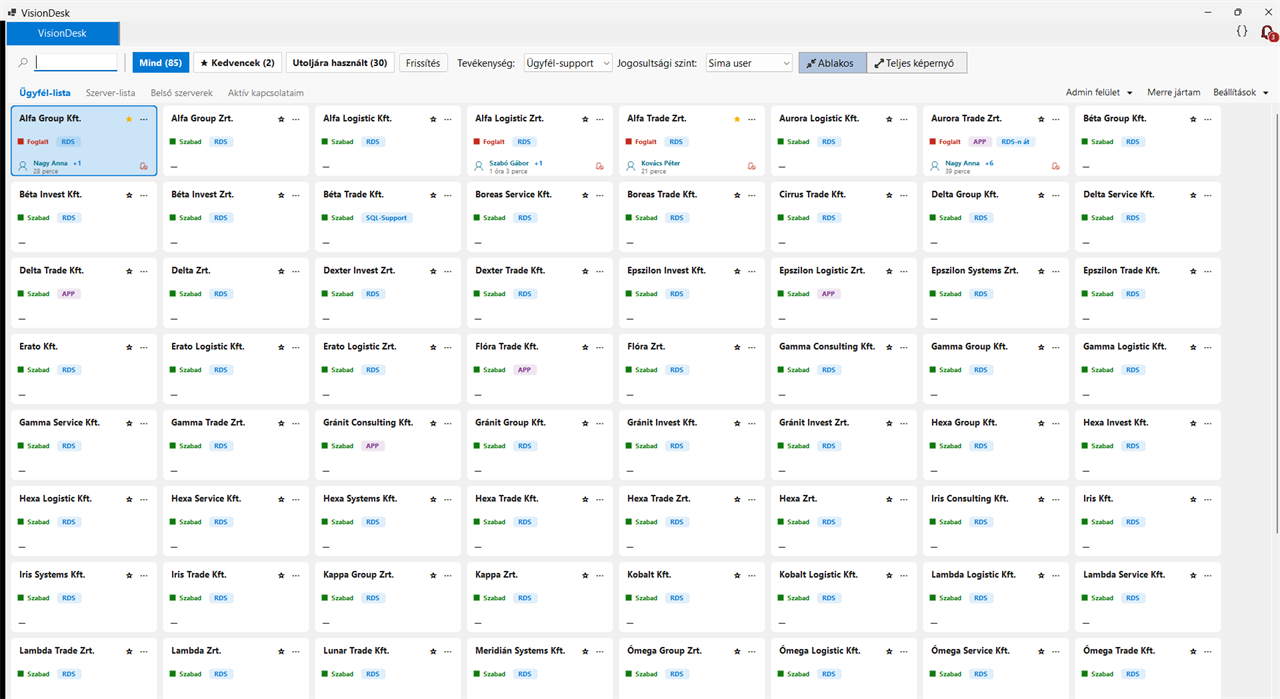
Task: Mark Aurora Logistic Kft. as favorite
Action: [x=889, y=119]
